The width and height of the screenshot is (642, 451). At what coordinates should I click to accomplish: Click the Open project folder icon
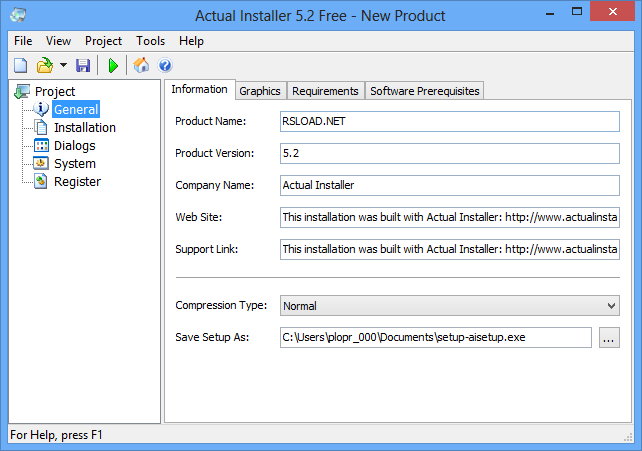tap(45, 65)
